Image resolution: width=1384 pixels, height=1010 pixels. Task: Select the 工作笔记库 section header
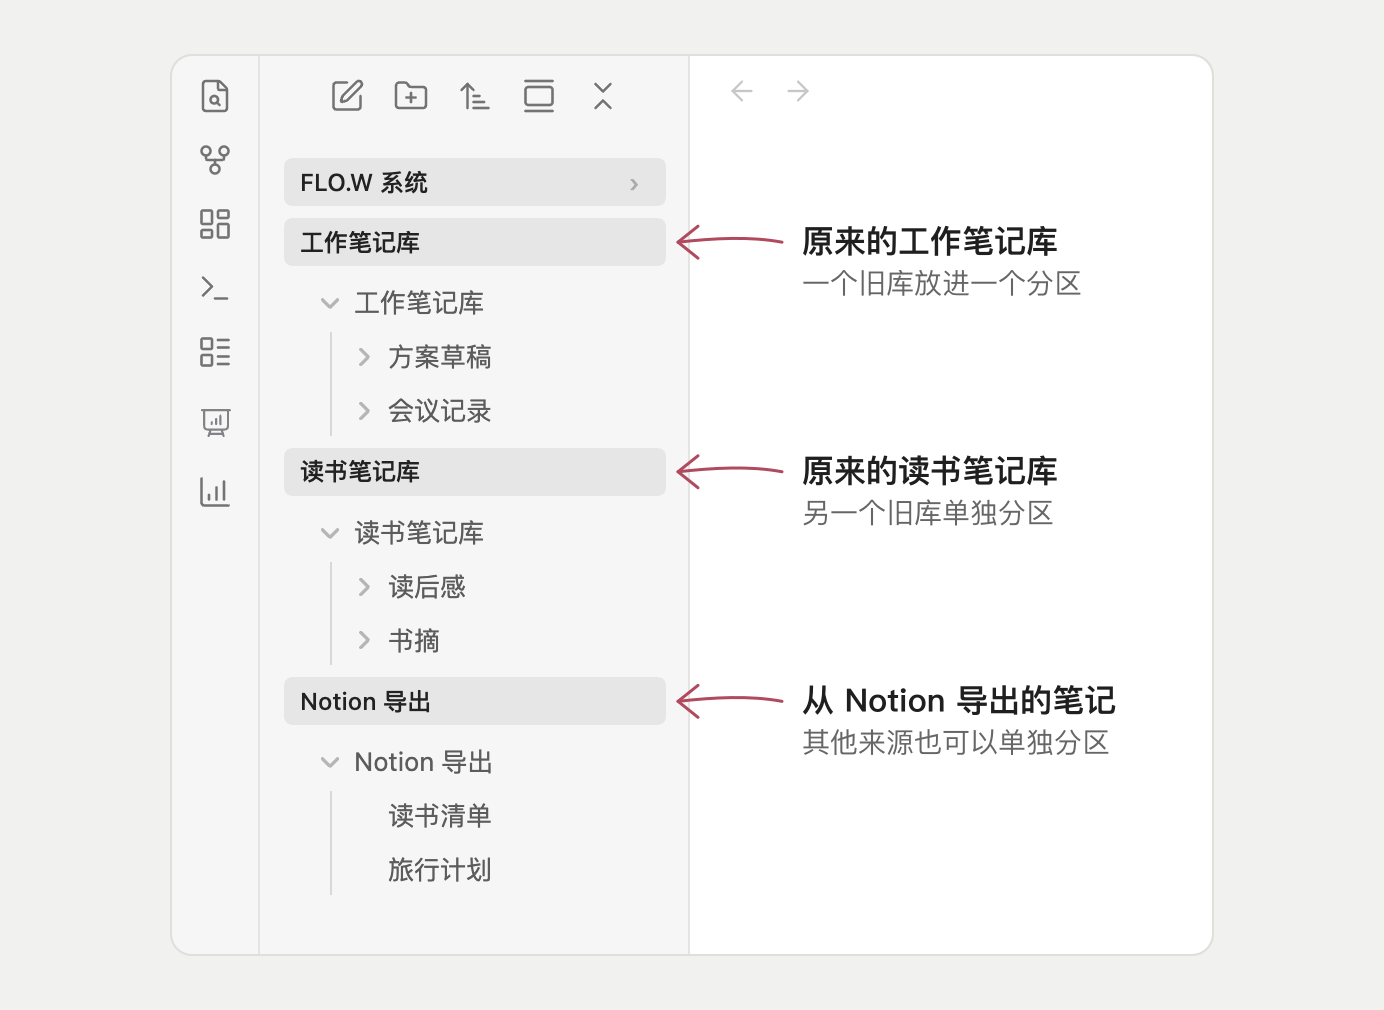pos(475,242)
